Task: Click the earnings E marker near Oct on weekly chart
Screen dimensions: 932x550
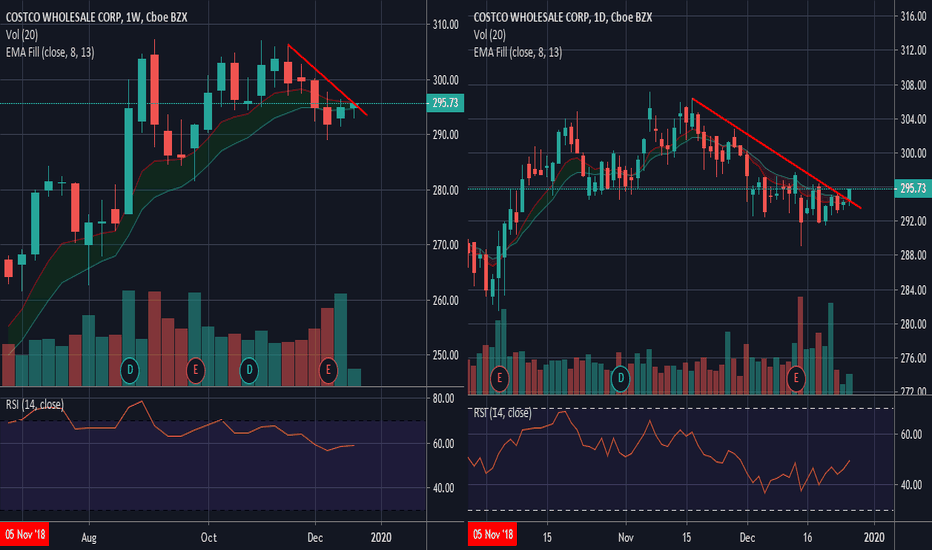Action: (x=195, y=370)
